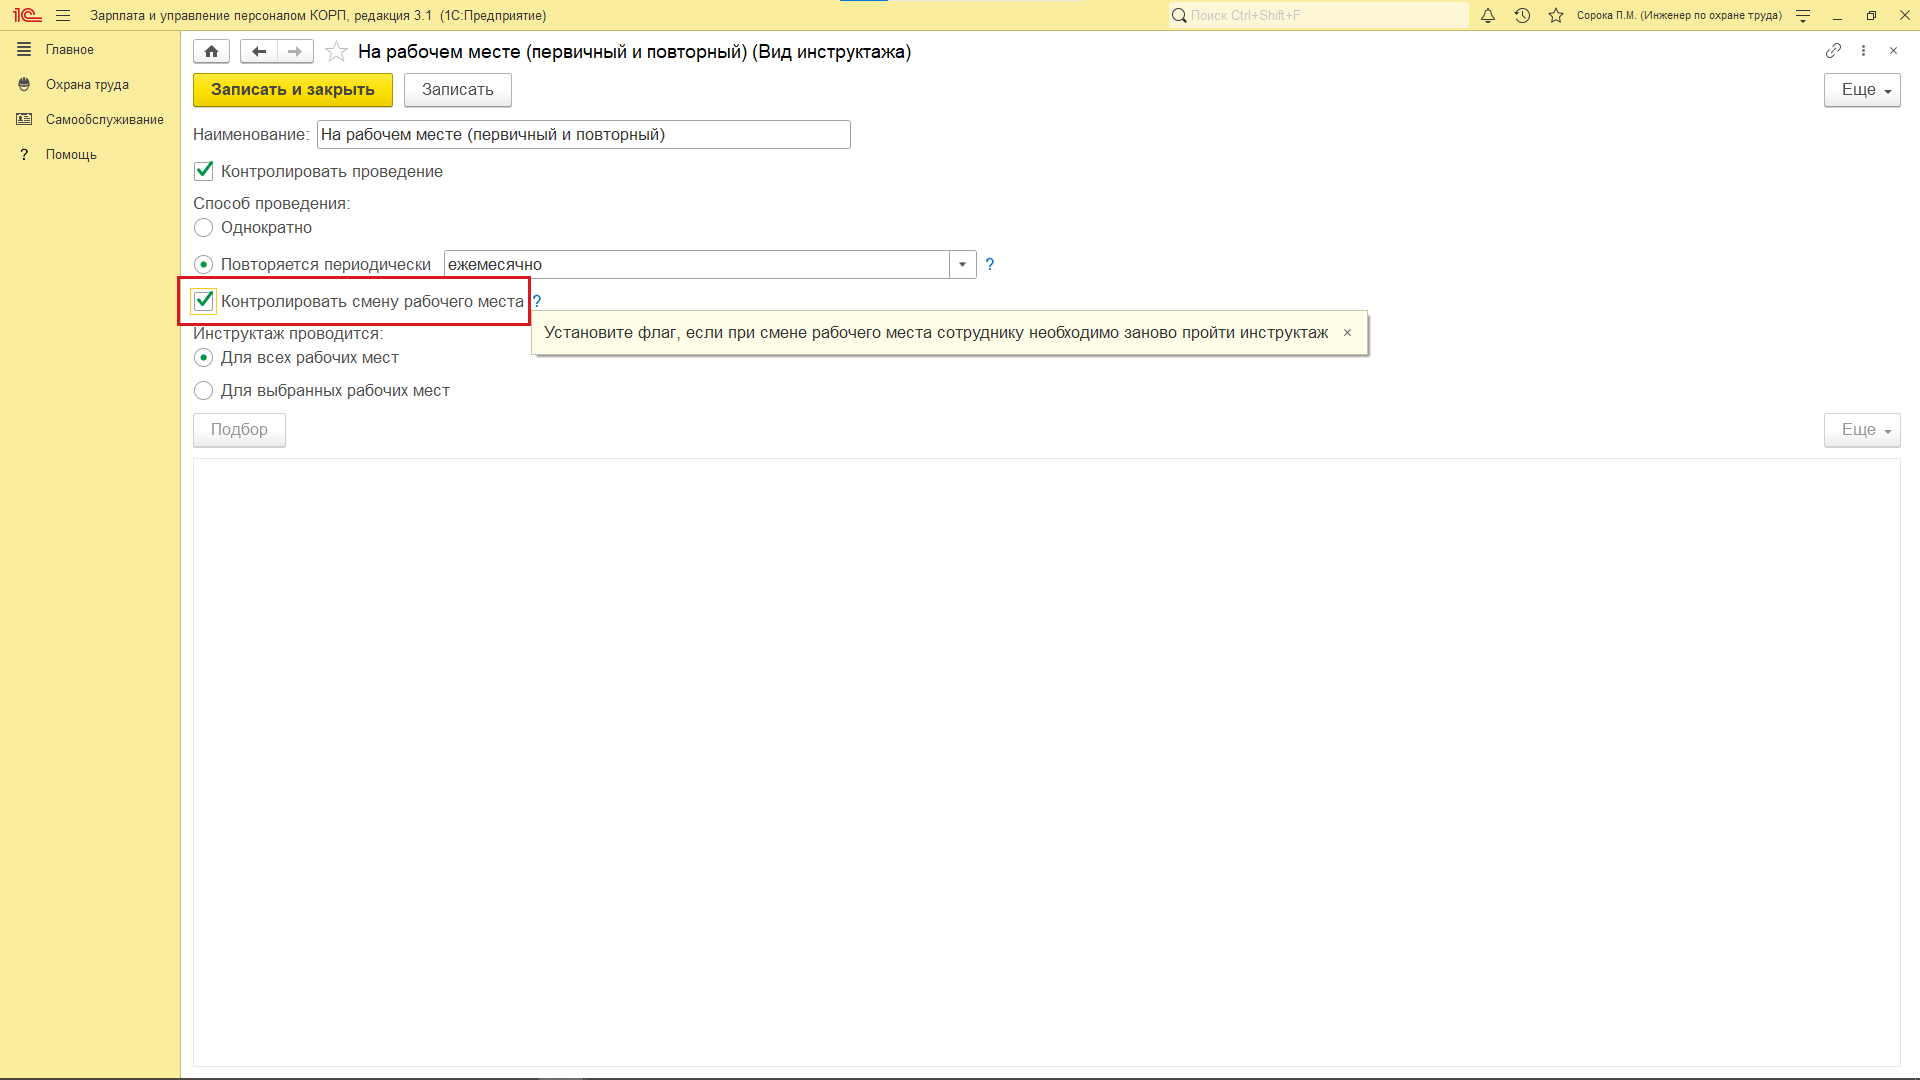1920x1080 pixels.
Task: Expand the ежемесячно periodicity dropdown
Action: point(962,265)
